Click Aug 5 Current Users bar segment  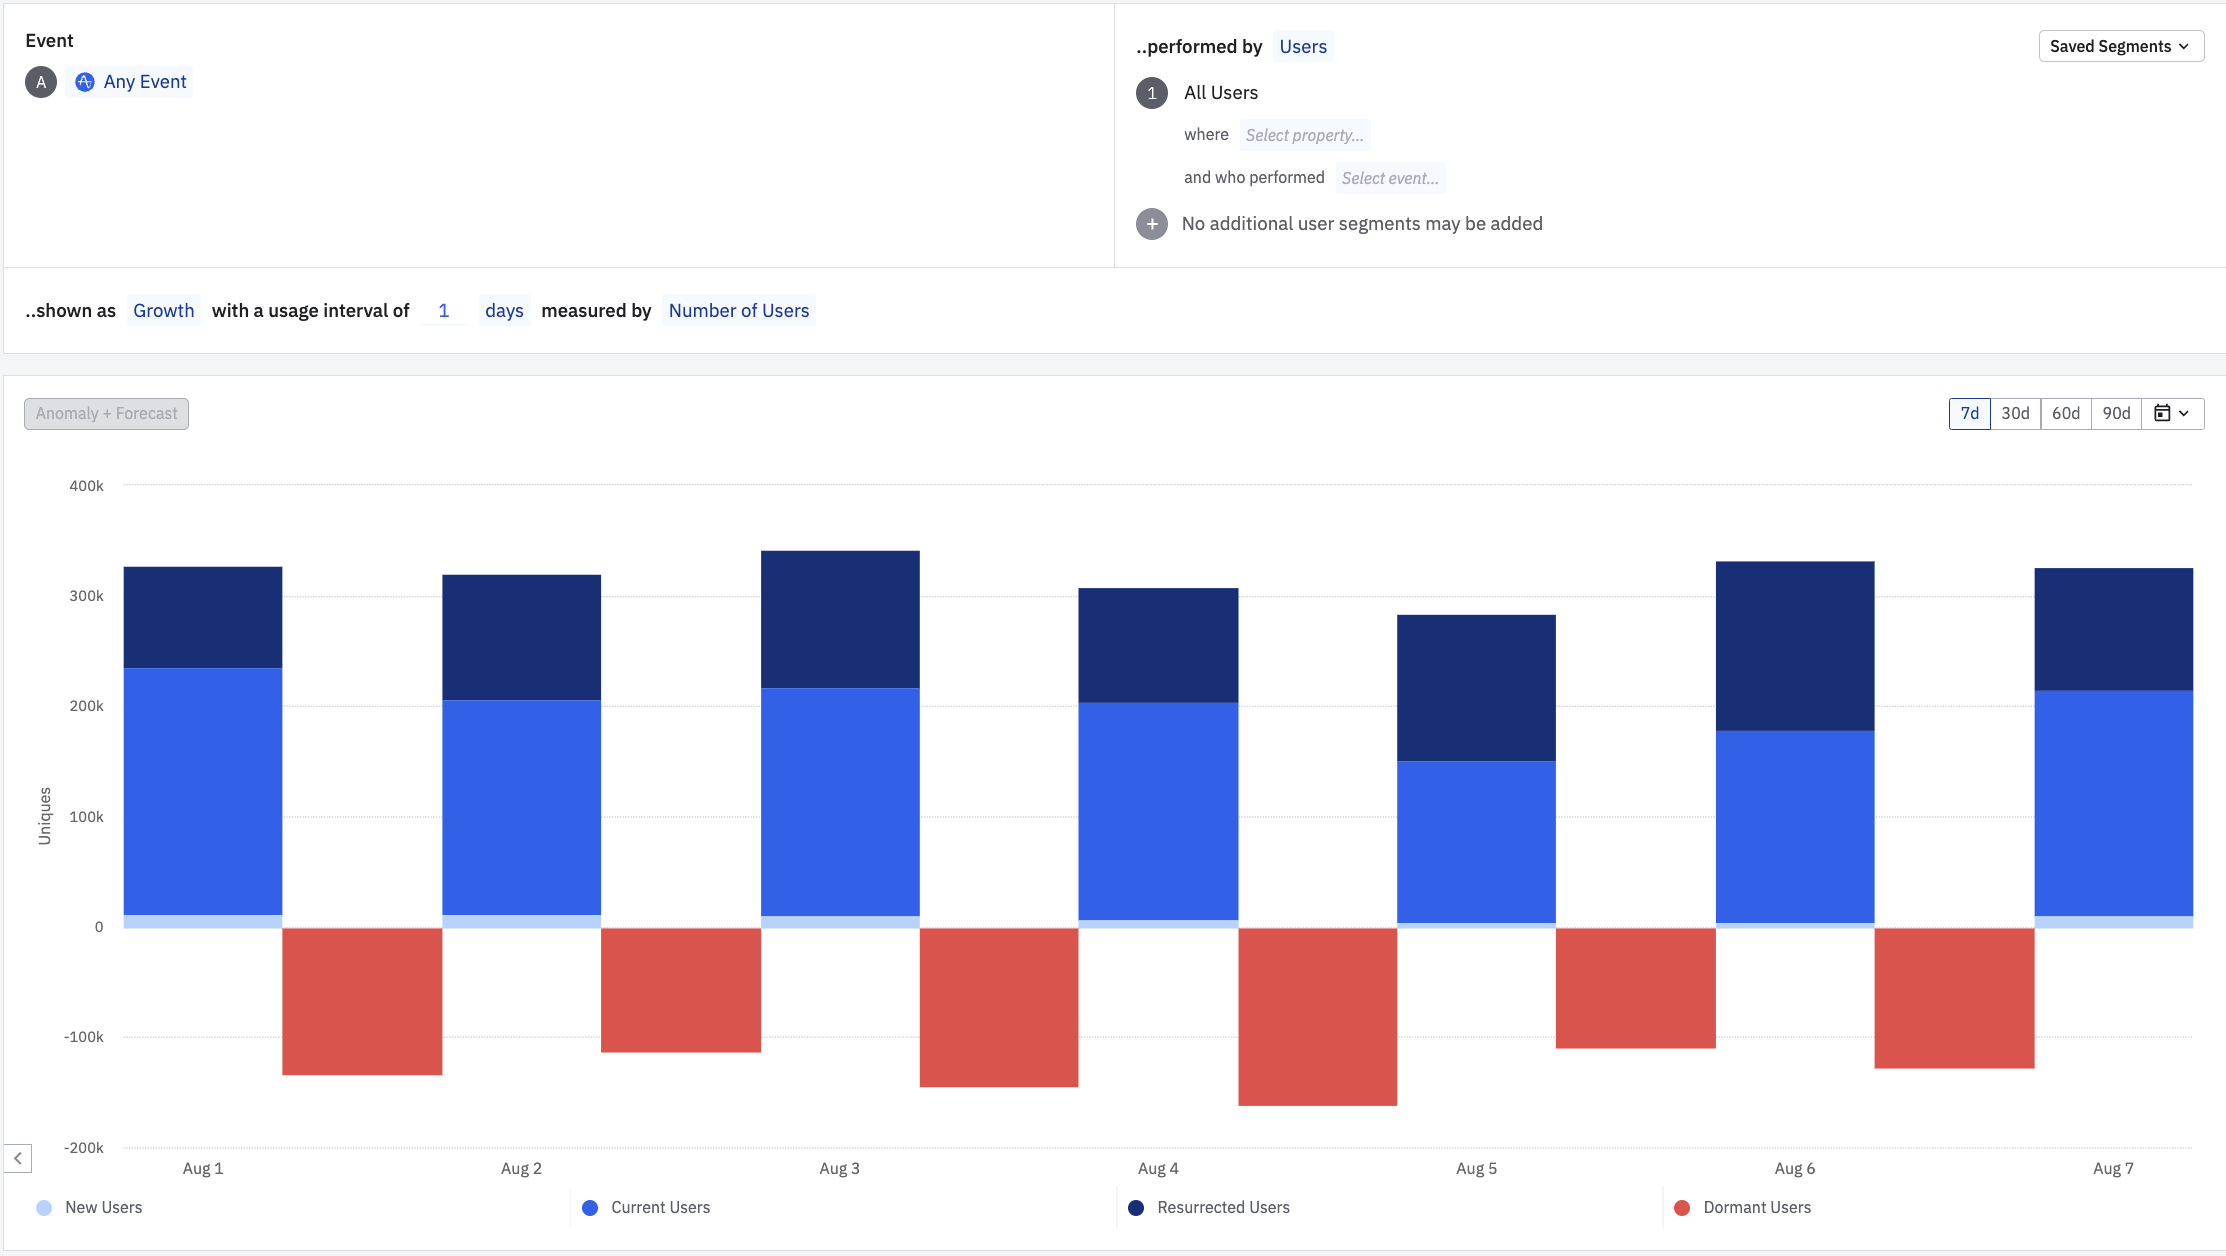[x=1476, y=842]
